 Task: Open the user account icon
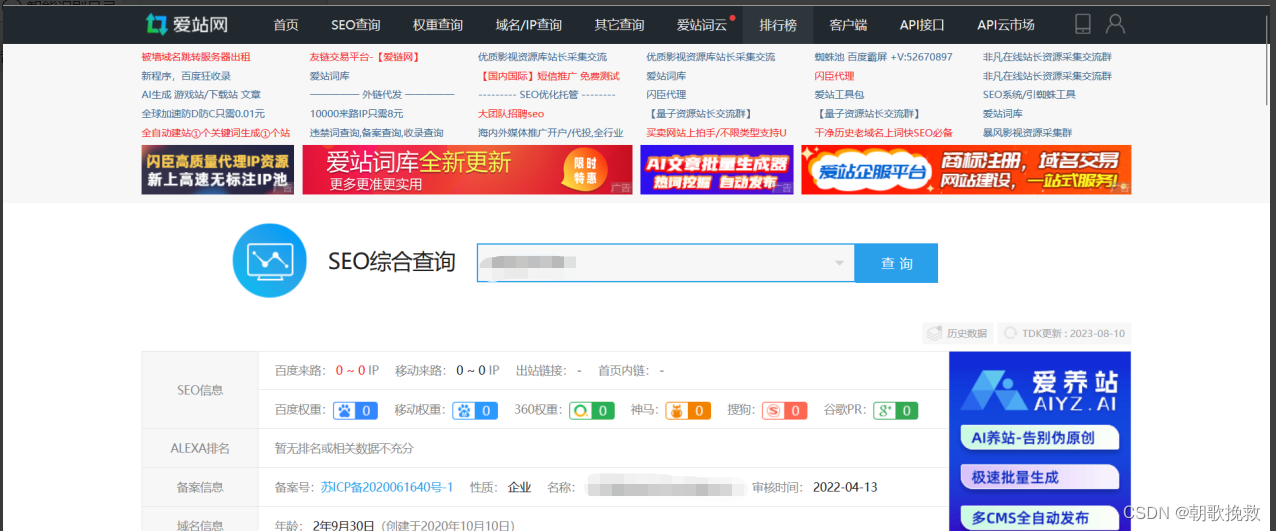pyautogui.click(x=1116, y=24)
